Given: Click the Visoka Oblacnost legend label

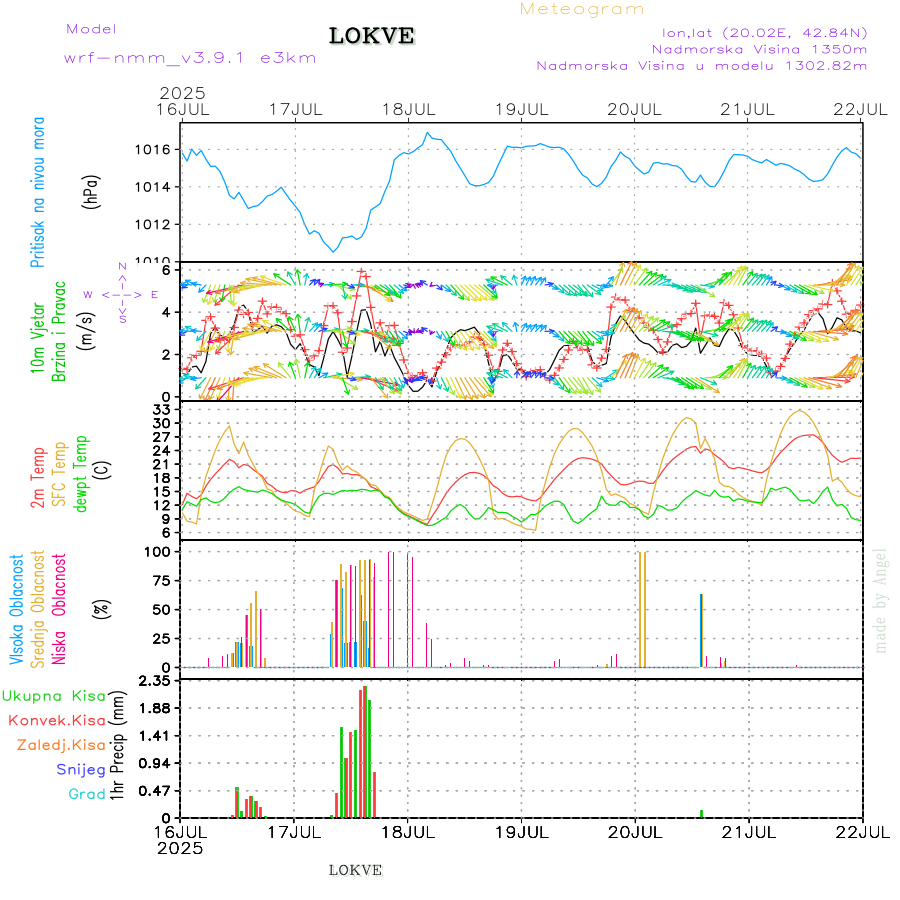Looking at the screenshot, I should pyautogui.click(x=17, y=608).
